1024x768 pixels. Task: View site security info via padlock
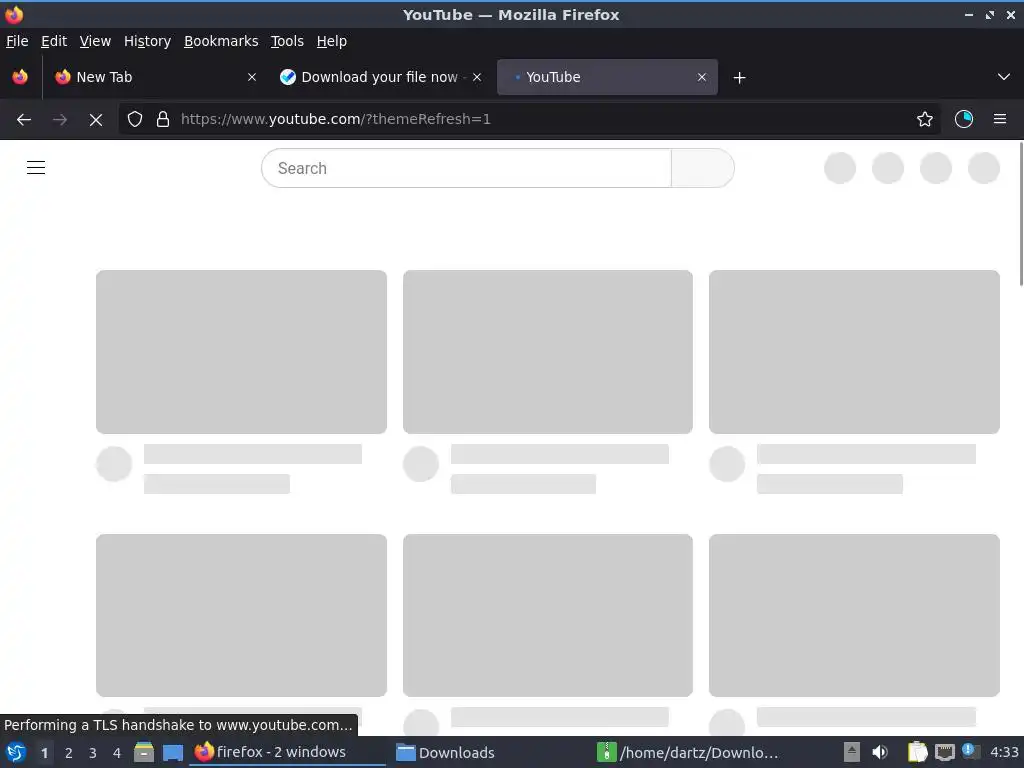[163, 120]
